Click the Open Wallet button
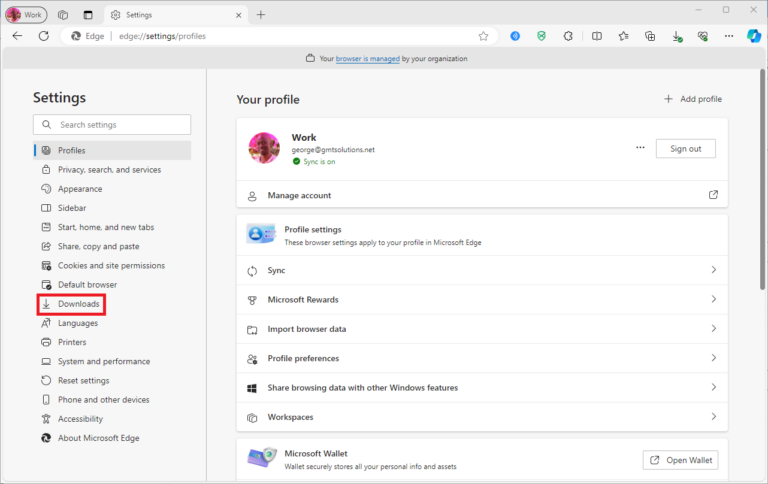 680,460
